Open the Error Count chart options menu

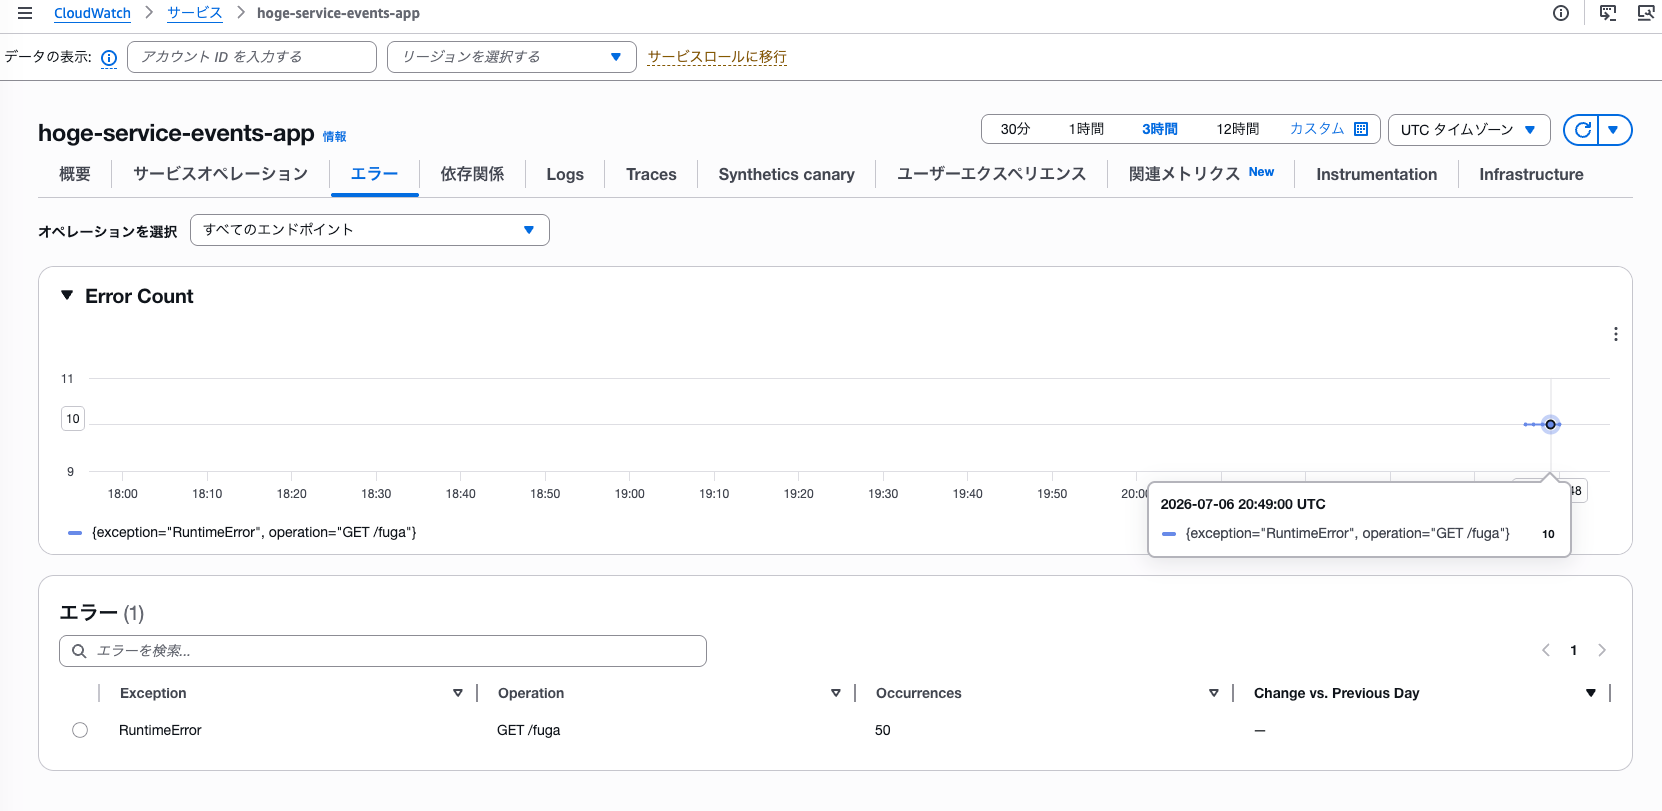1616,334
